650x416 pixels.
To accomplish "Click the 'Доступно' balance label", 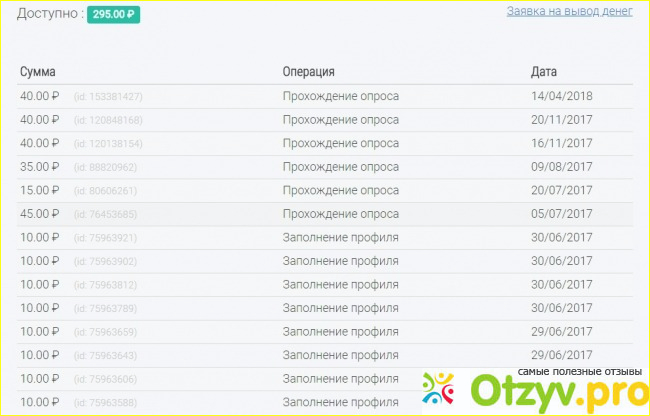I will (x=48, y=15).
